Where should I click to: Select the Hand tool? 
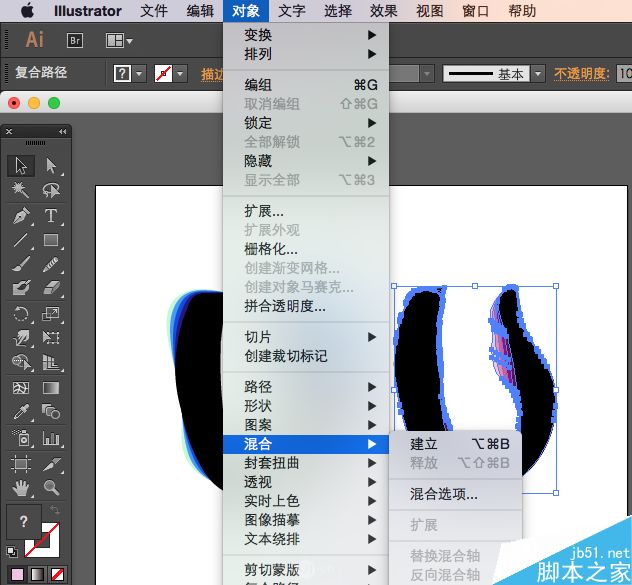click(21, 488)
